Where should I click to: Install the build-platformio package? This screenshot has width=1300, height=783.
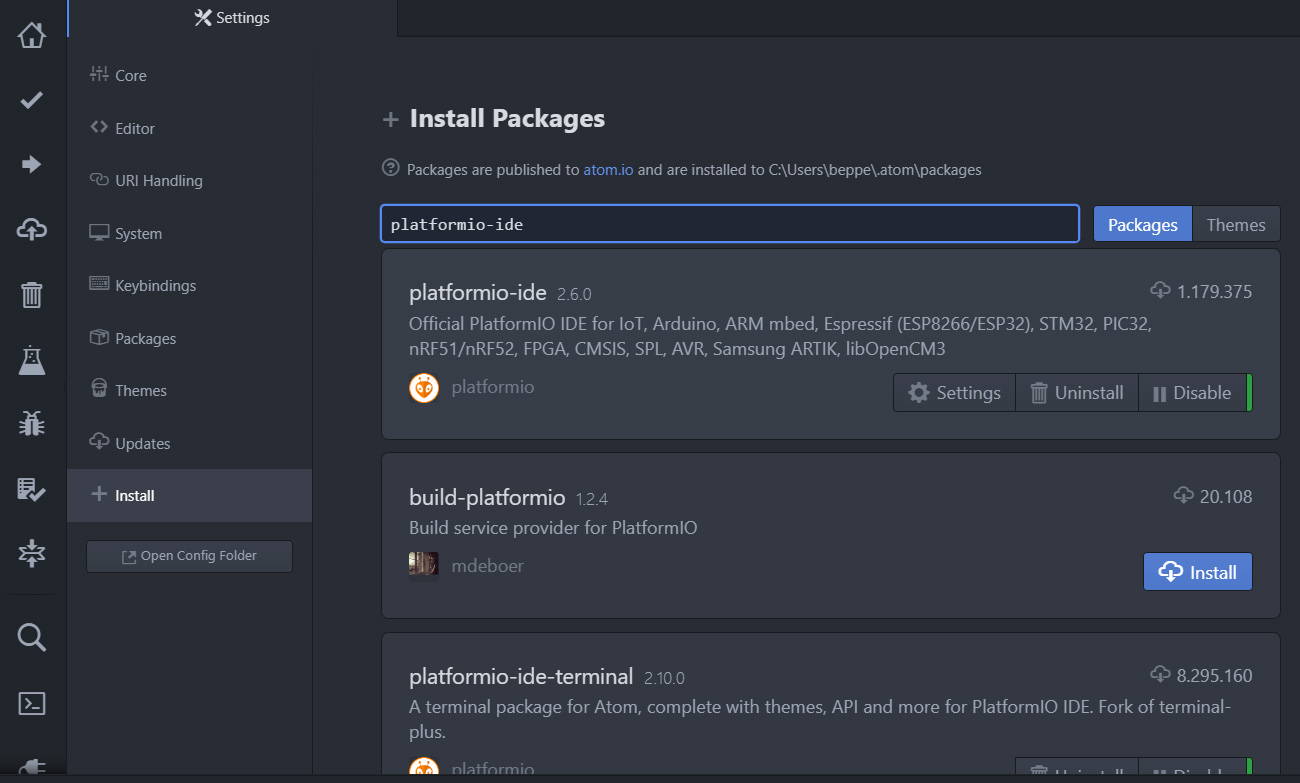point(1198,572)
